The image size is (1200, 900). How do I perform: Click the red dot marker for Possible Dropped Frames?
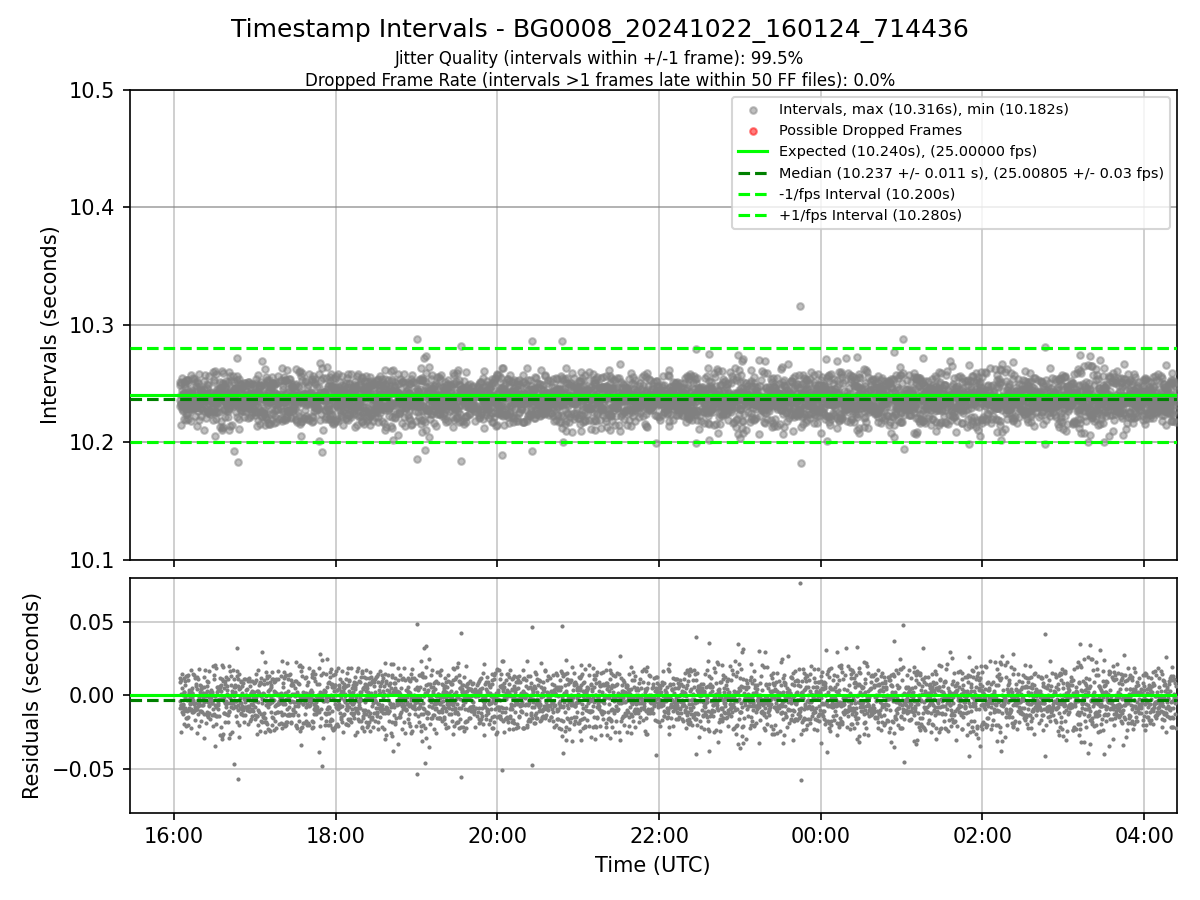pyautogui.click(x=754, y=131)
